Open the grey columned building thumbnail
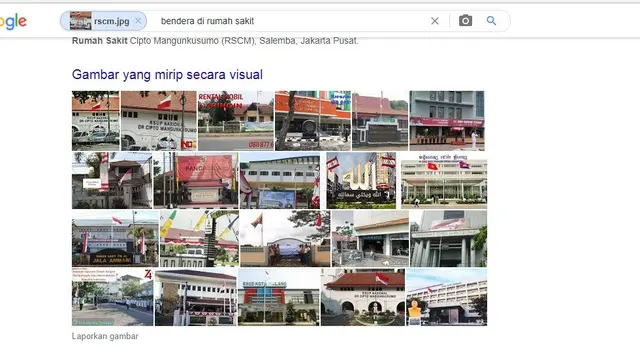This screenshot has height=360, width=640. (x=448, y=239)
